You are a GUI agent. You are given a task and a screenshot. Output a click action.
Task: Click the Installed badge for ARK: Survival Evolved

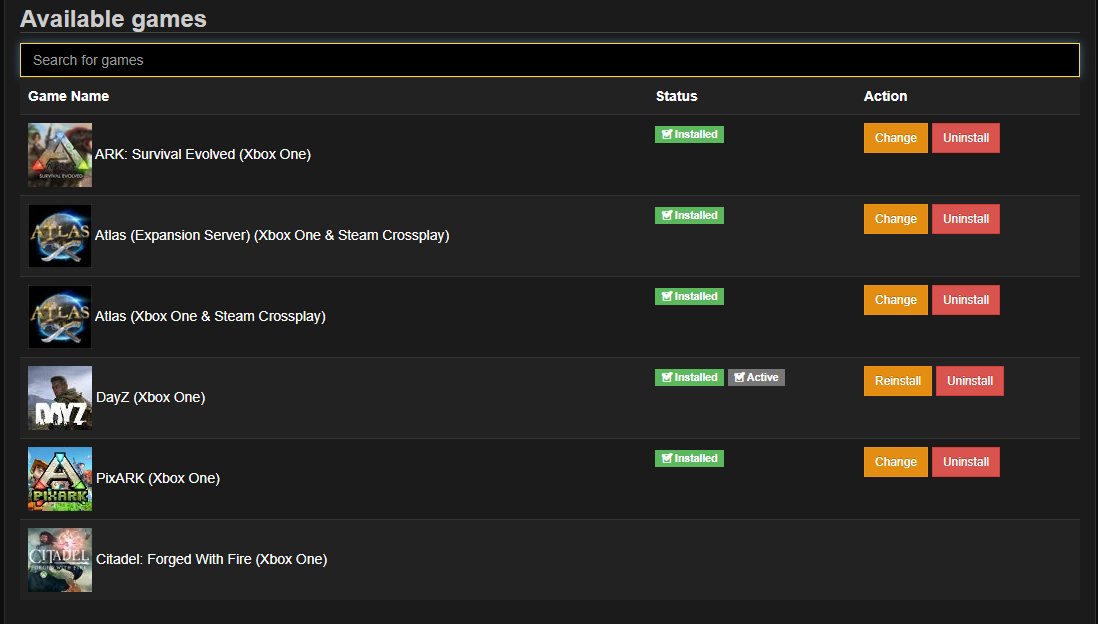tap(689, 134)
